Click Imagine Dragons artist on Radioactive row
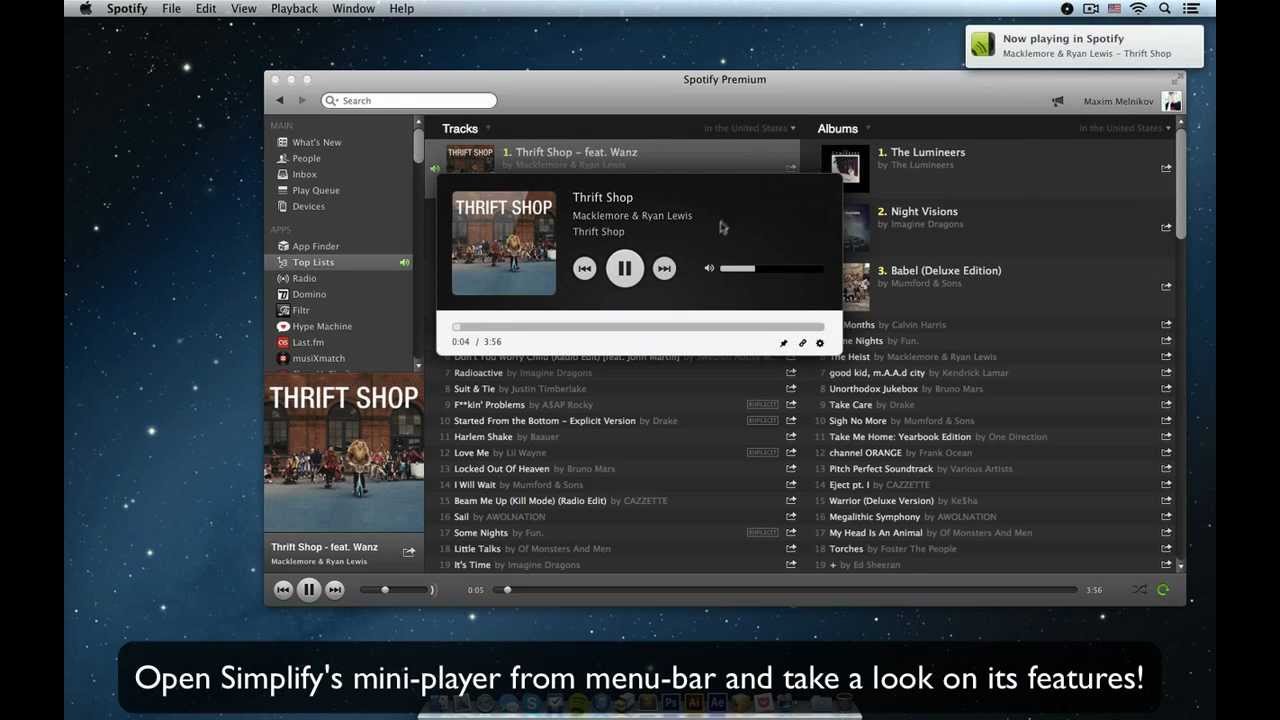Viewport: 1280px width, 720px height. tap(555, 373)
